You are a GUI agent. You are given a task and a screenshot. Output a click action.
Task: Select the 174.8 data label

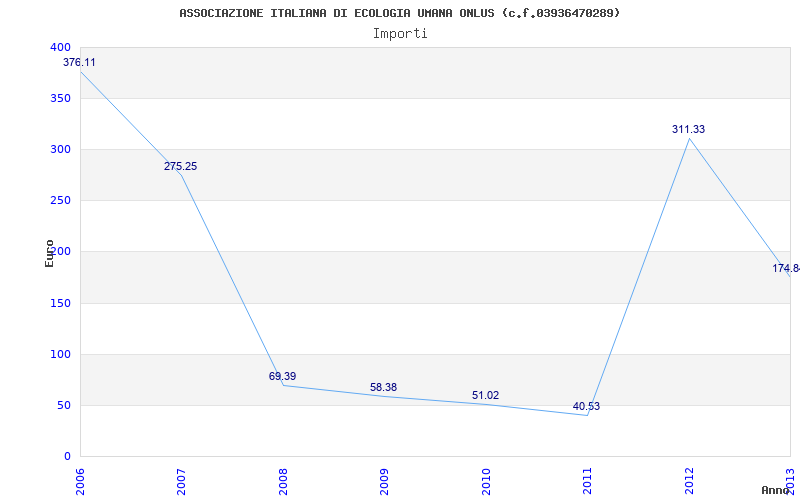786,268
